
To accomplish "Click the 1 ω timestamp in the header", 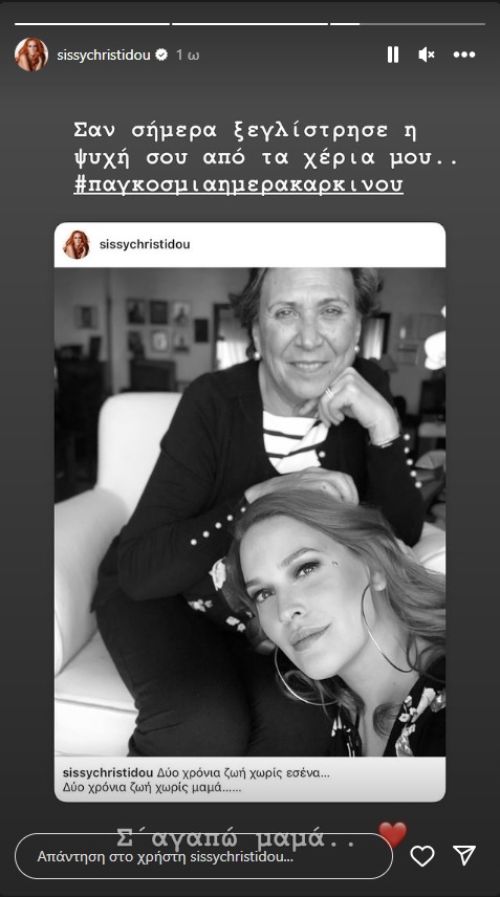I will pyautogui.click(x=187, y=55).
